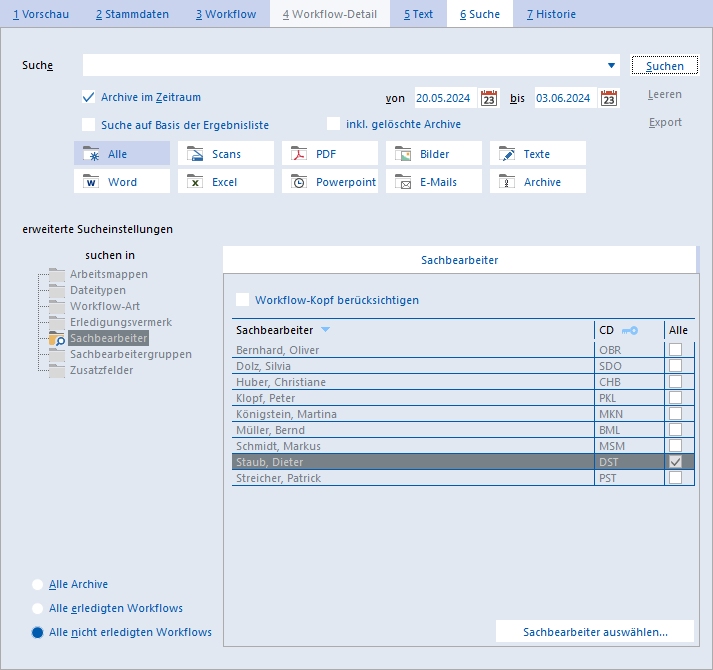This screenshot has height=670, width=713.
Task: Switch to the 7 Historie tab
Action: 551,14
